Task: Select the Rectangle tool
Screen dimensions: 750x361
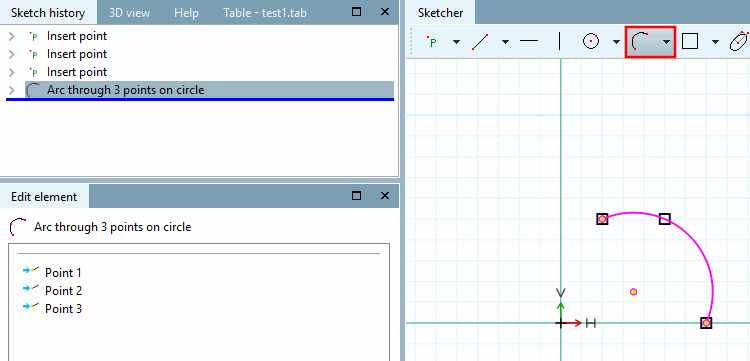Action: 690,42
